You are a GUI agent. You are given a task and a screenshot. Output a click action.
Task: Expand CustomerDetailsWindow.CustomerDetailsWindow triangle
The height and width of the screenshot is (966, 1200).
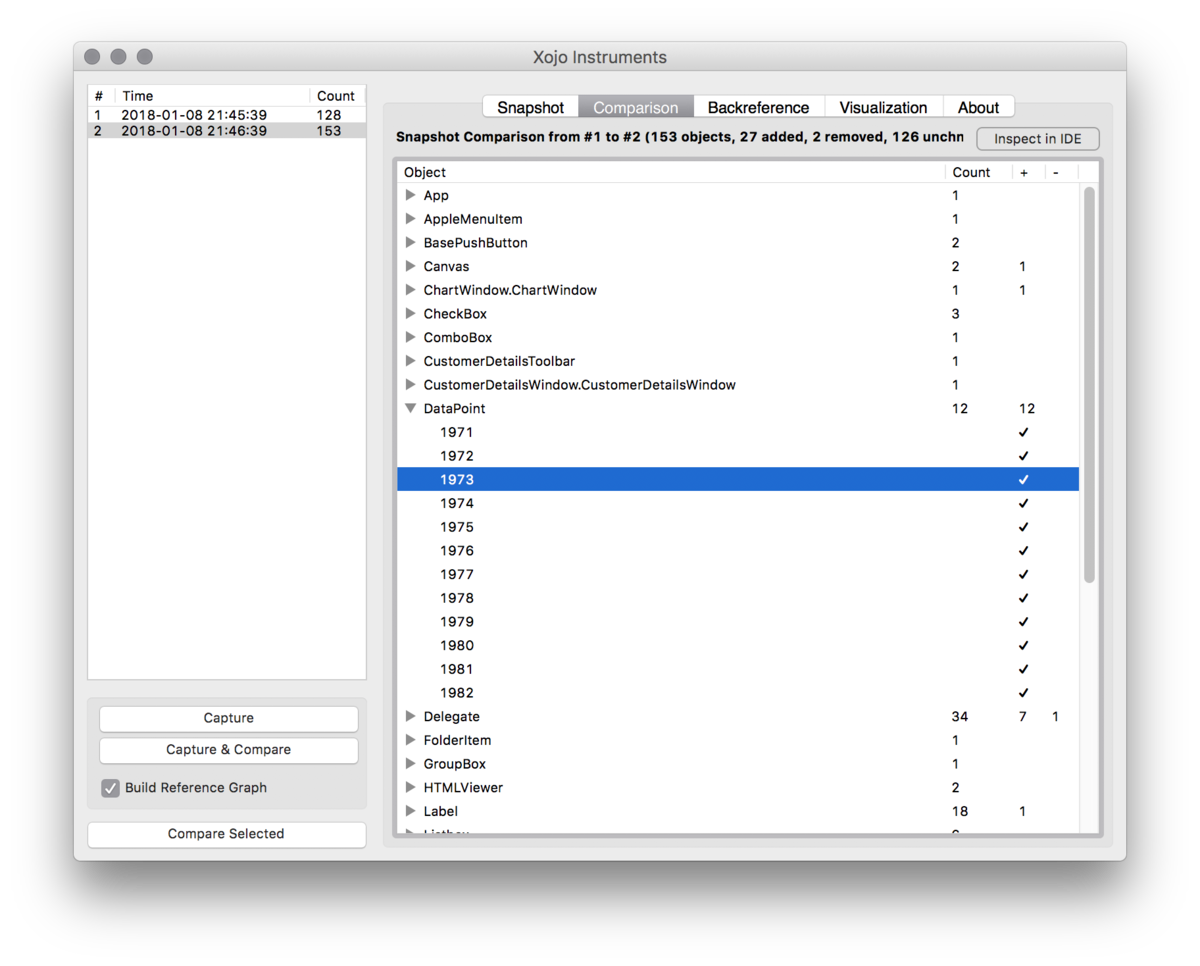pyautogui.click(x=410, y=385)
